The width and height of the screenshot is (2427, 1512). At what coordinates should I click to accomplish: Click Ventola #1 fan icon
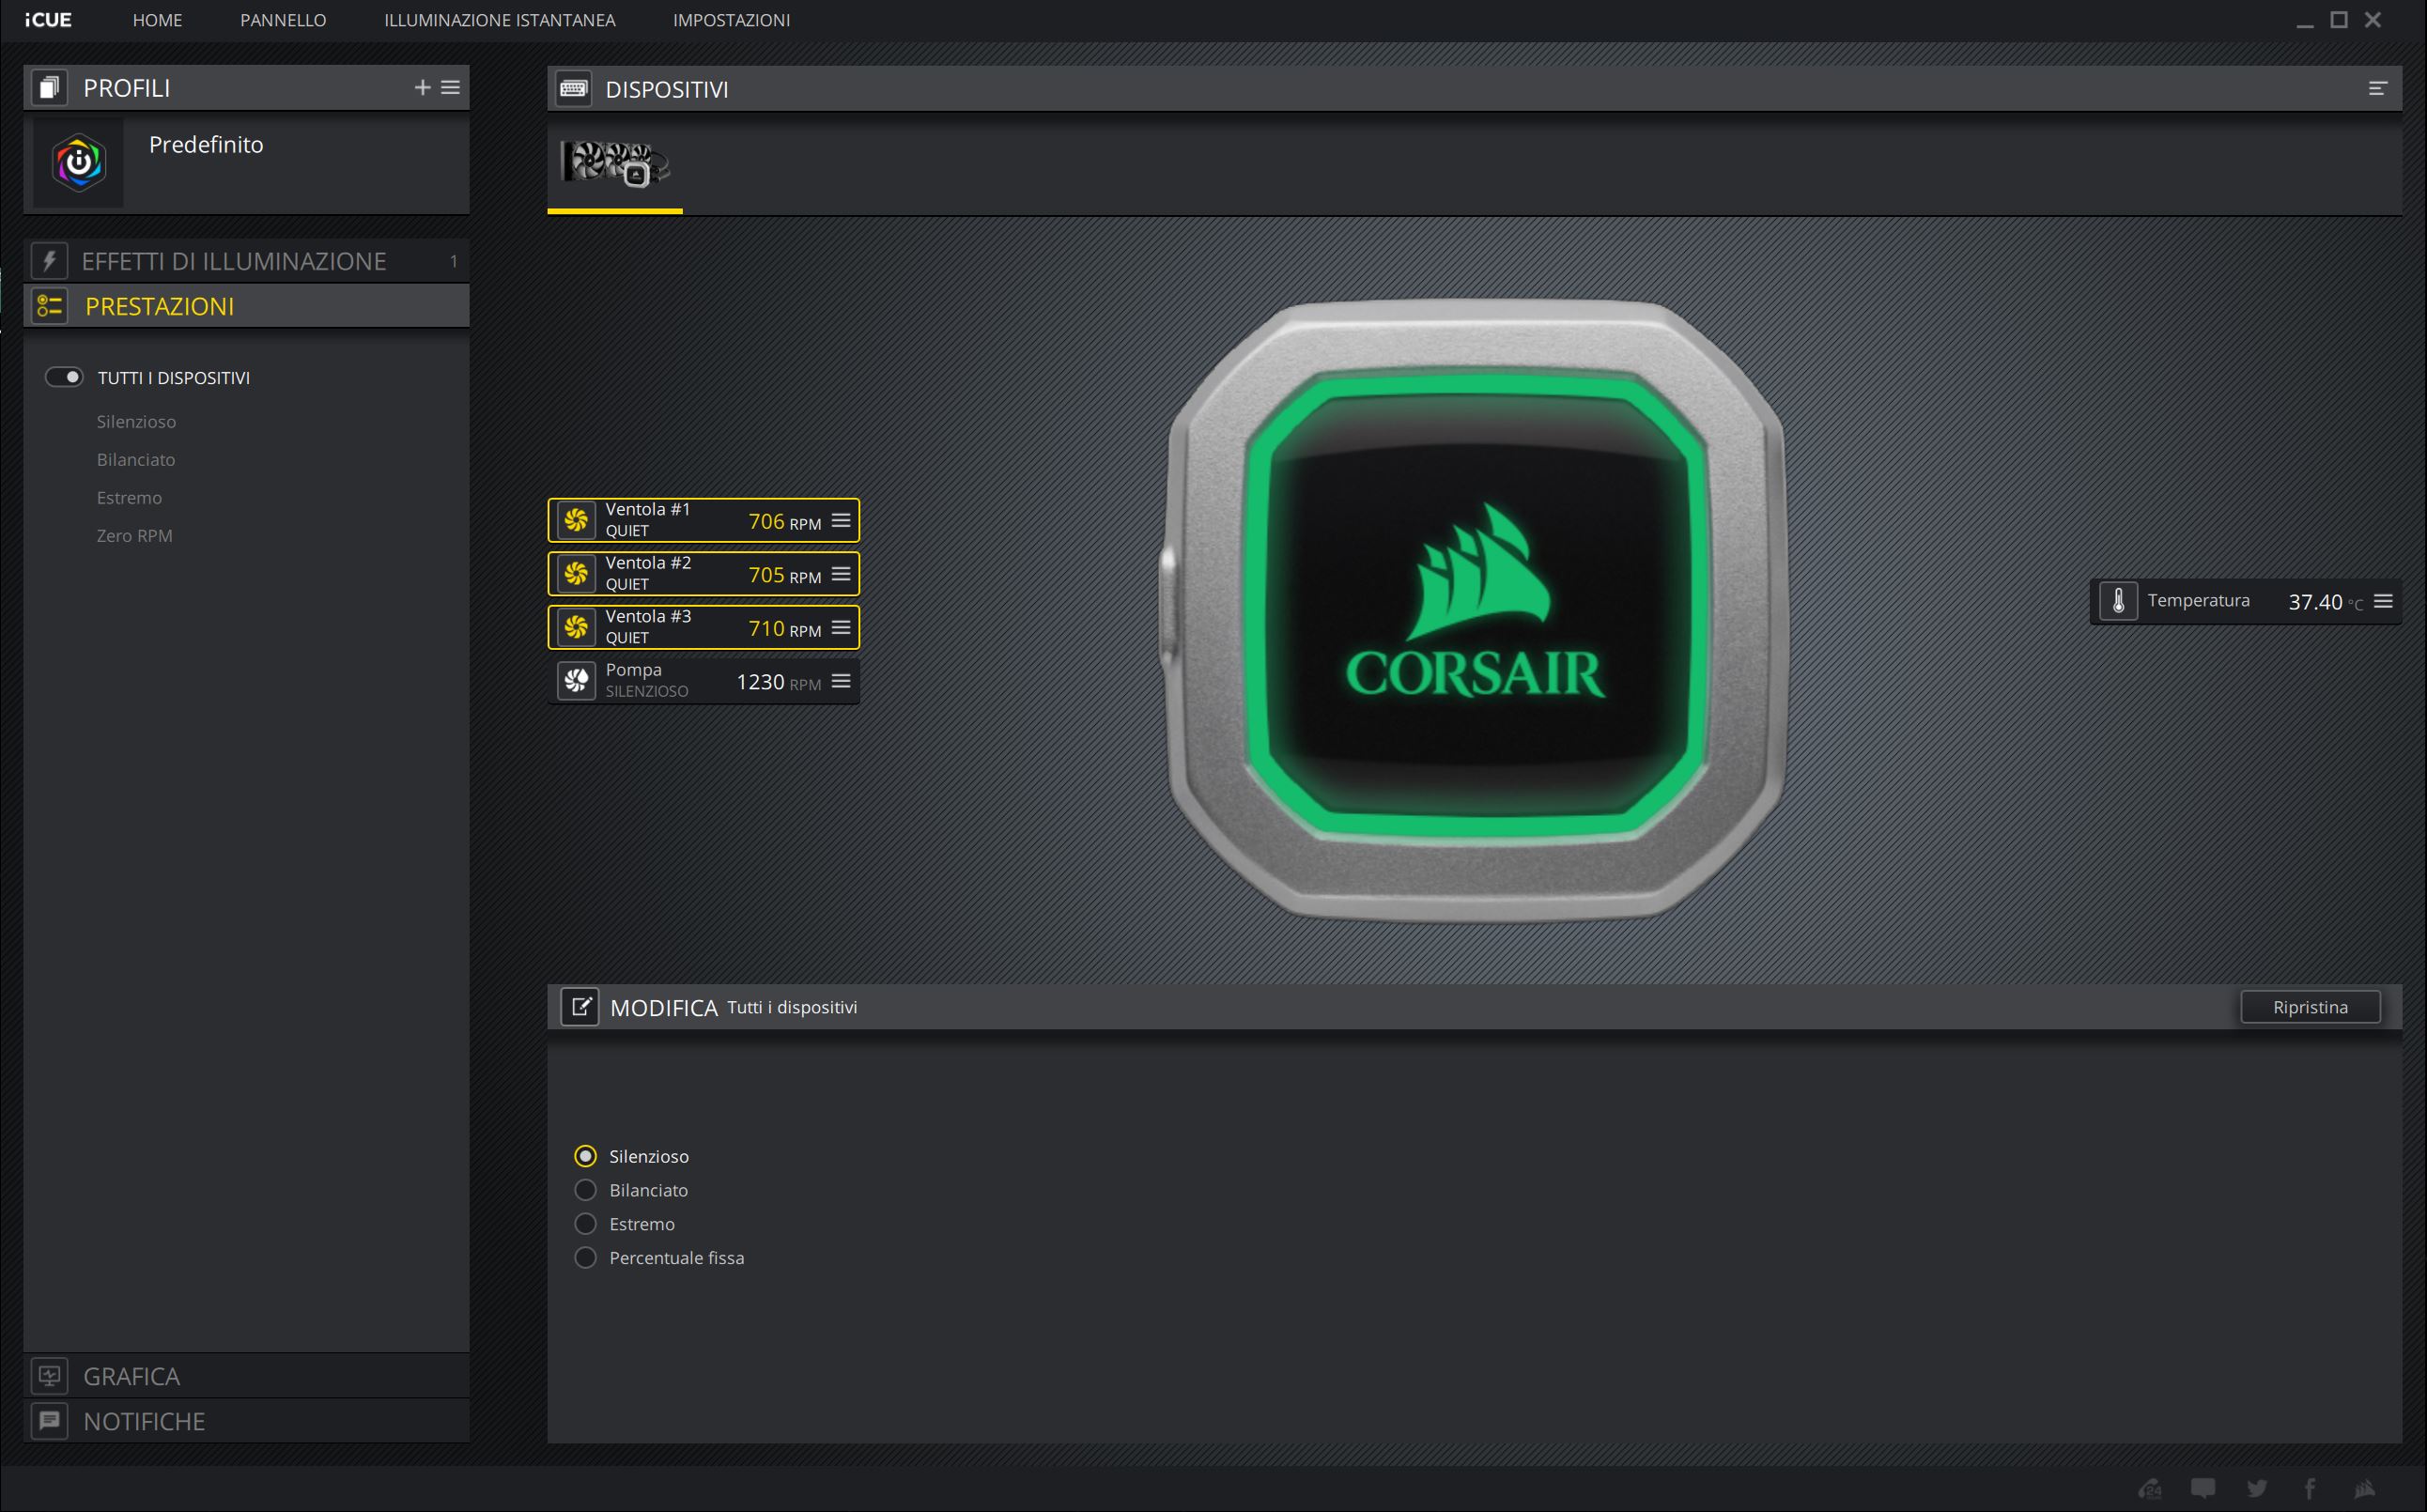tap(576, 520)
